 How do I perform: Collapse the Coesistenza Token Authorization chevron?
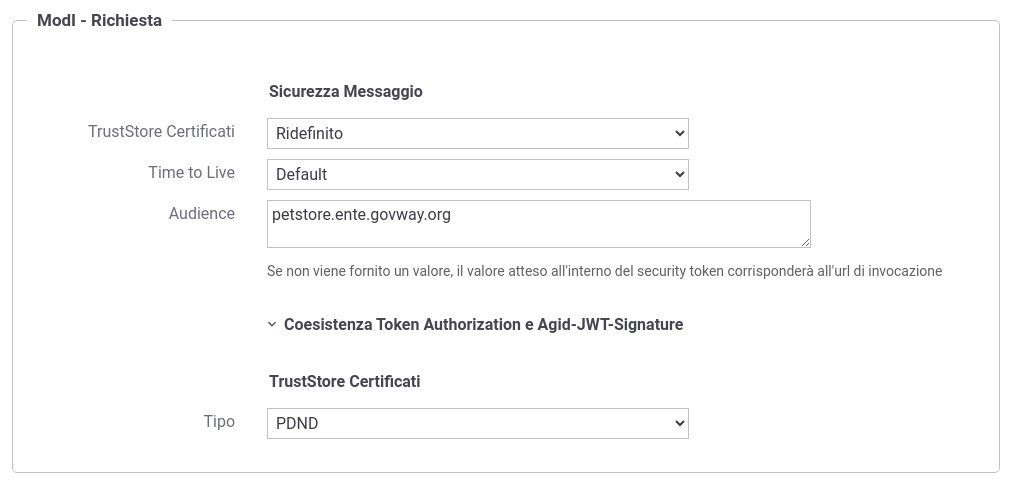click(272, 324)
